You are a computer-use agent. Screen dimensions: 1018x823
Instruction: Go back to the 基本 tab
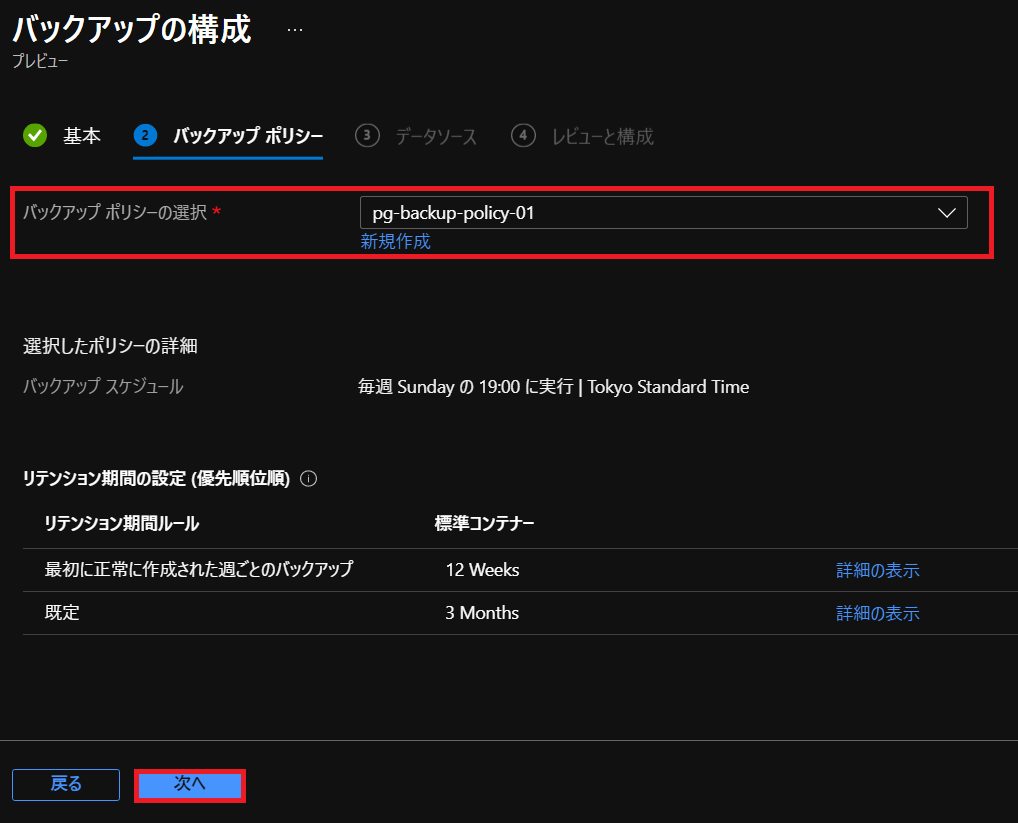[x=81, y=137]
